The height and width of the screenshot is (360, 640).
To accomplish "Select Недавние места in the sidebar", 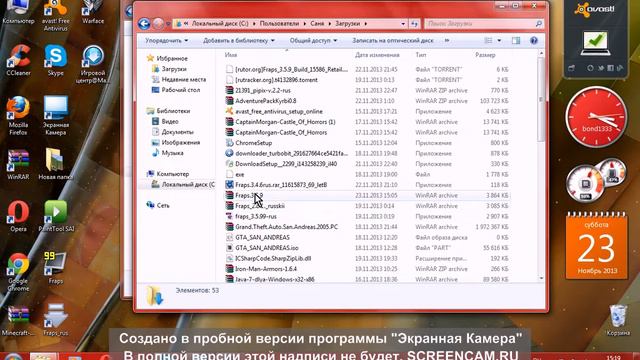I will (183, 80).
